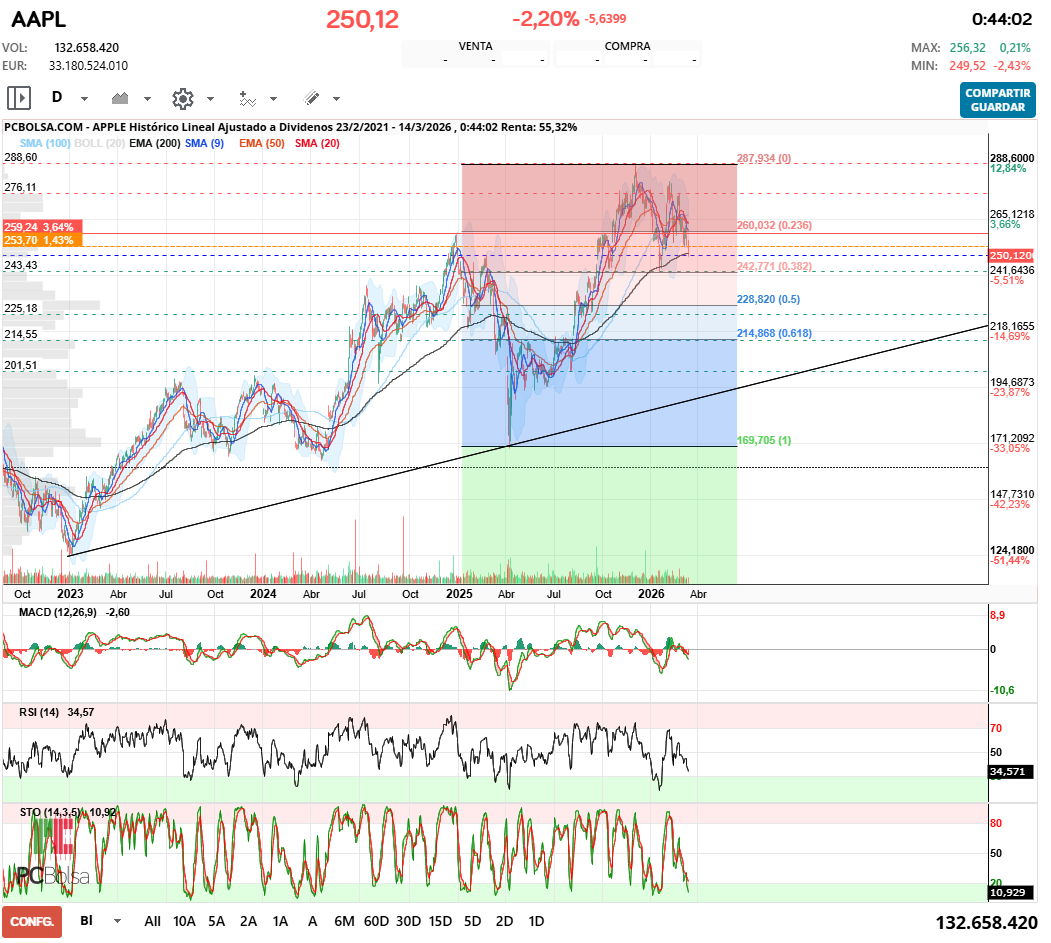Select the 6M timeframe tab

click(344, 921)
